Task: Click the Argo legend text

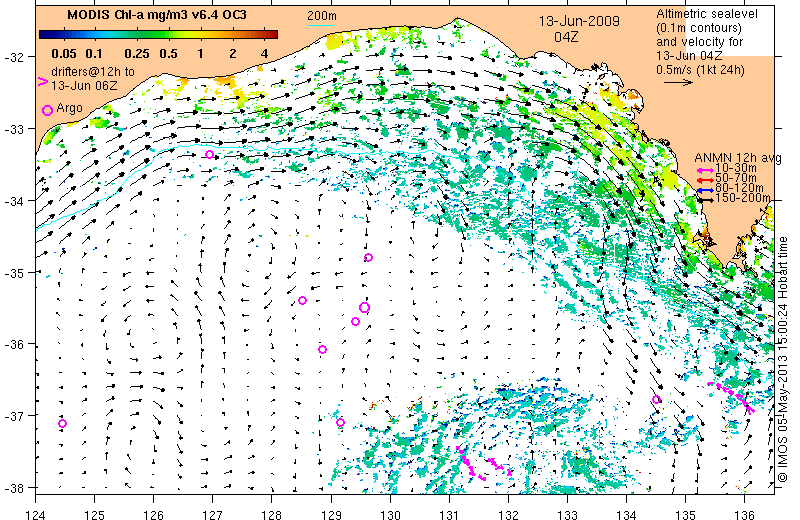Action: point(69,108)
